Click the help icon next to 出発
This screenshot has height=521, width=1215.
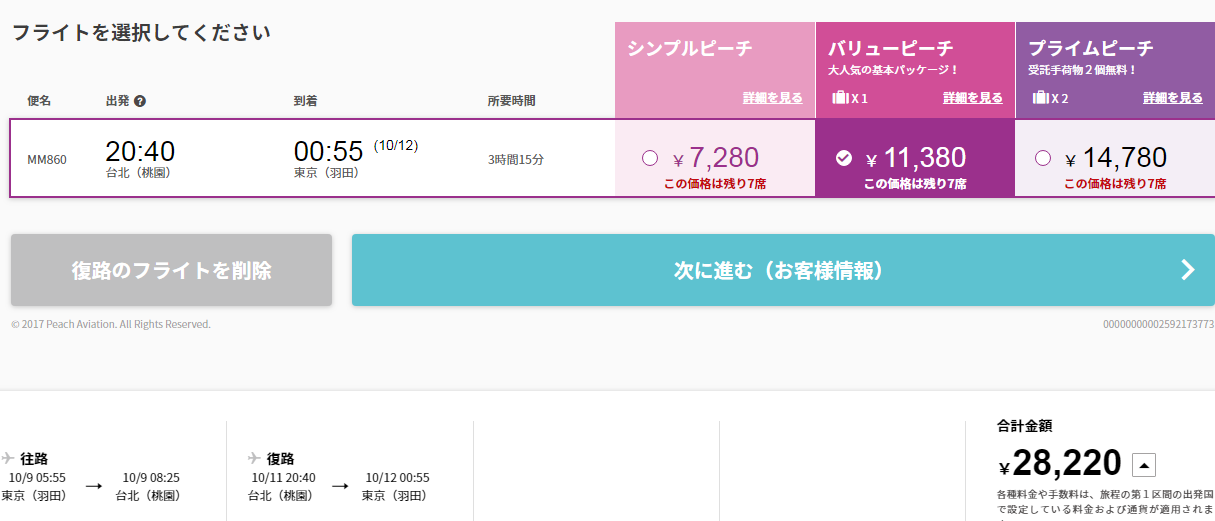coord(140,101)
